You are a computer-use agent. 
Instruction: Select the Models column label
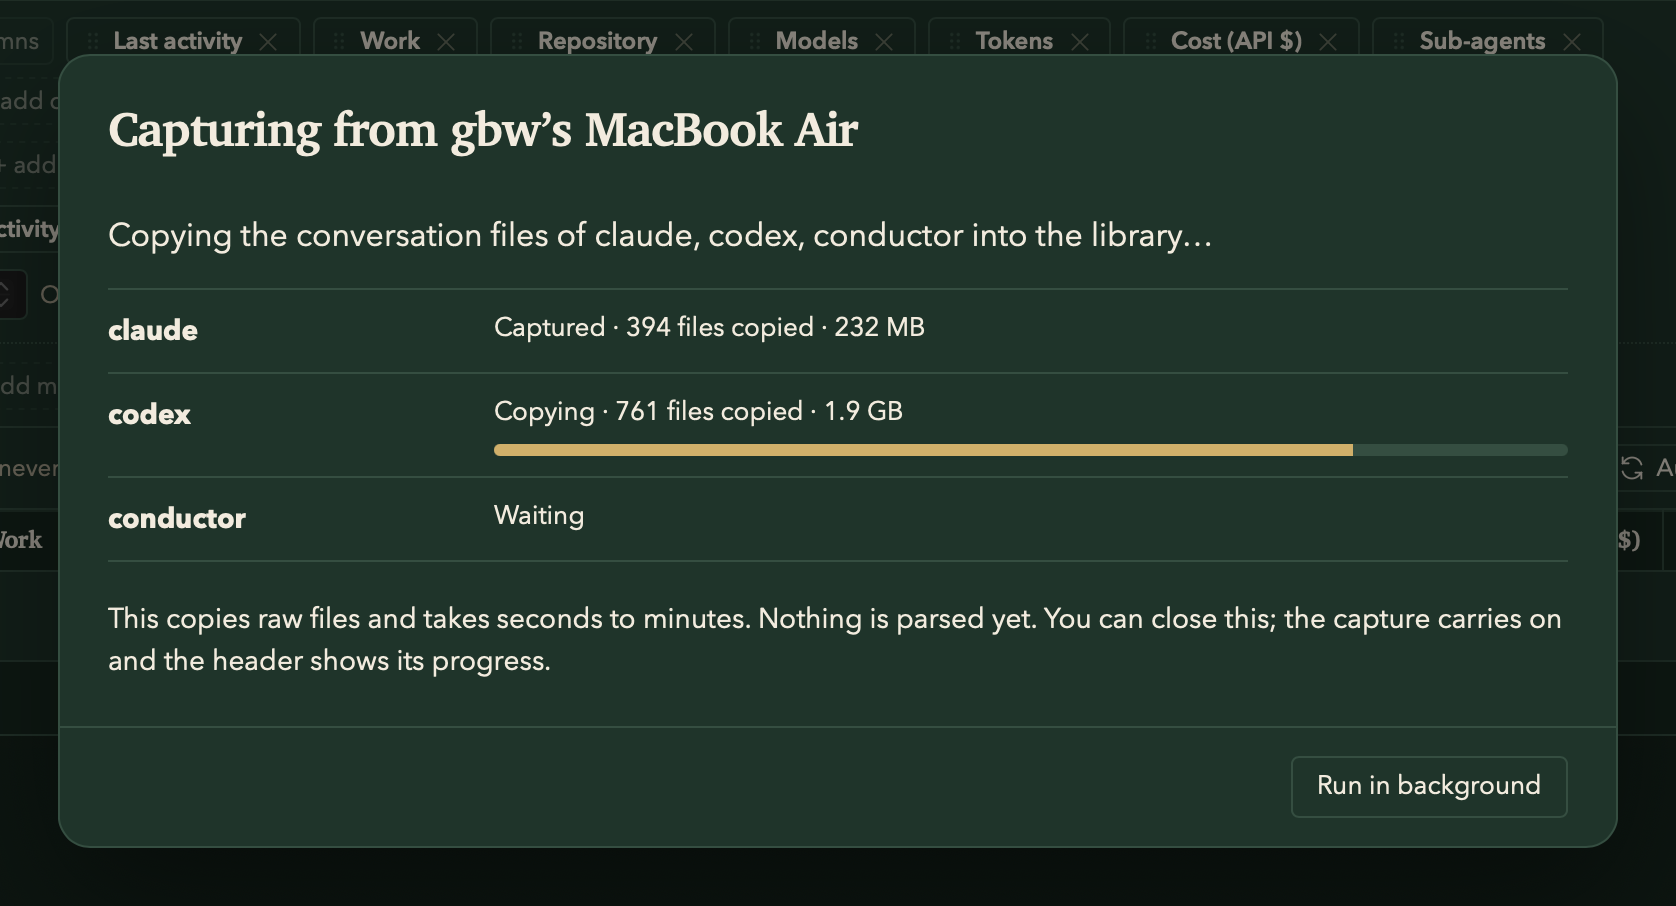(816, 41)
